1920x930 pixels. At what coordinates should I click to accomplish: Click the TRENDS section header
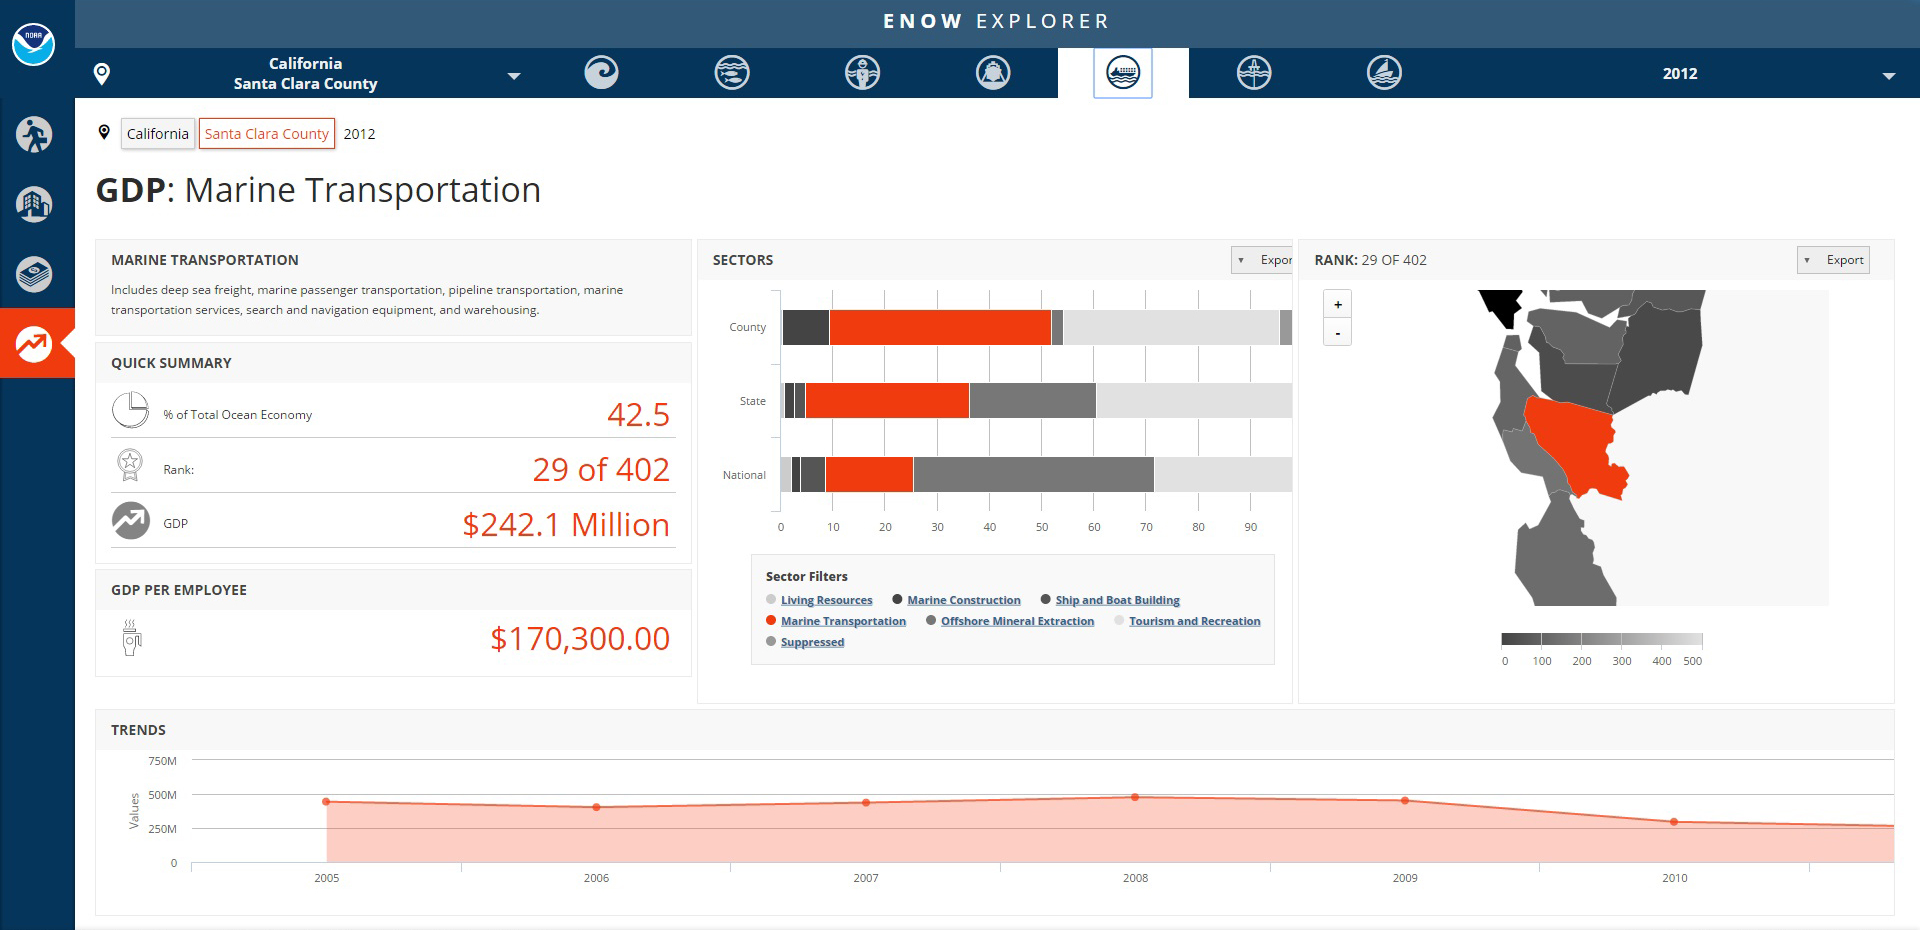tap(138, 730)
